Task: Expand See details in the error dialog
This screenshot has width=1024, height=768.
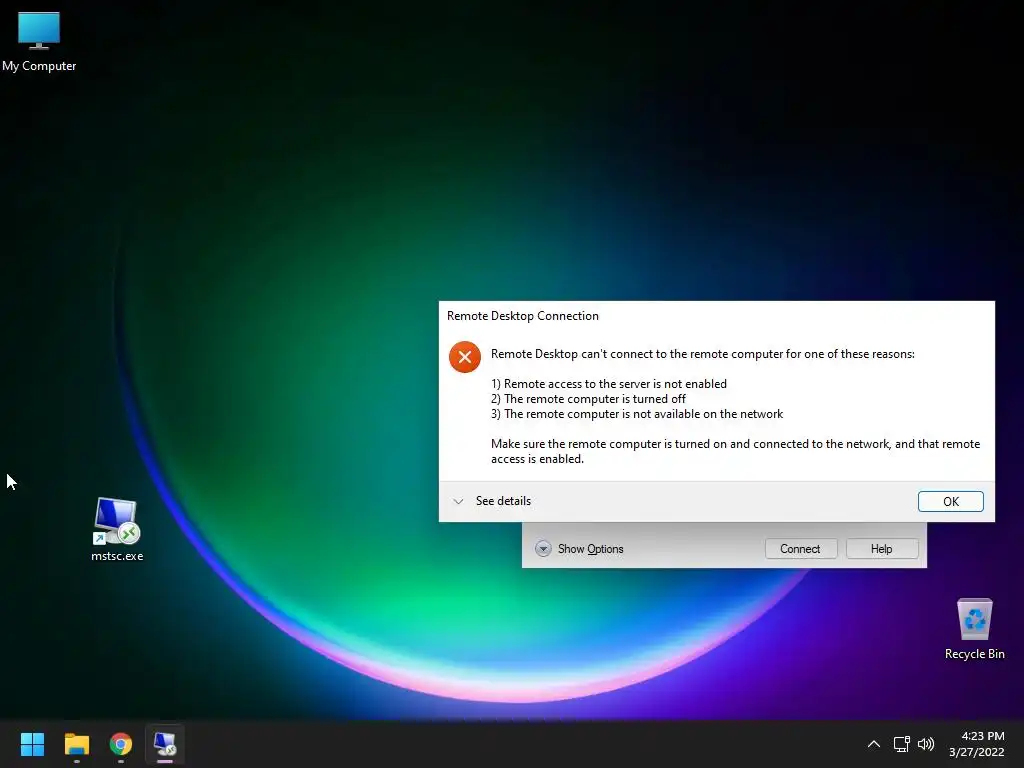Action: (492, 501)
